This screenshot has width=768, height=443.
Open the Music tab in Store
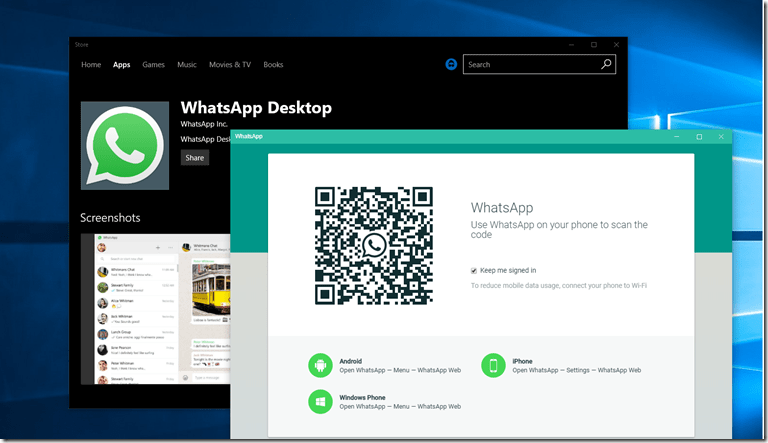(187, 65)
